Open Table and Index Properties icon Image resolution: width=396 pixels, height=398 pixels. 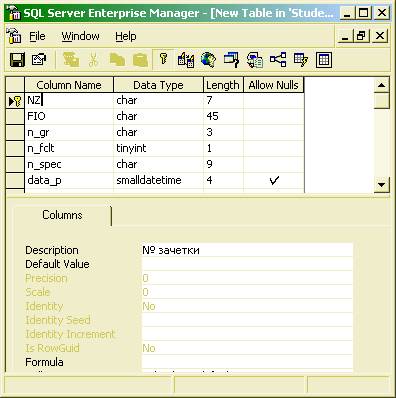pyautogui.click(x=39, y=60)
